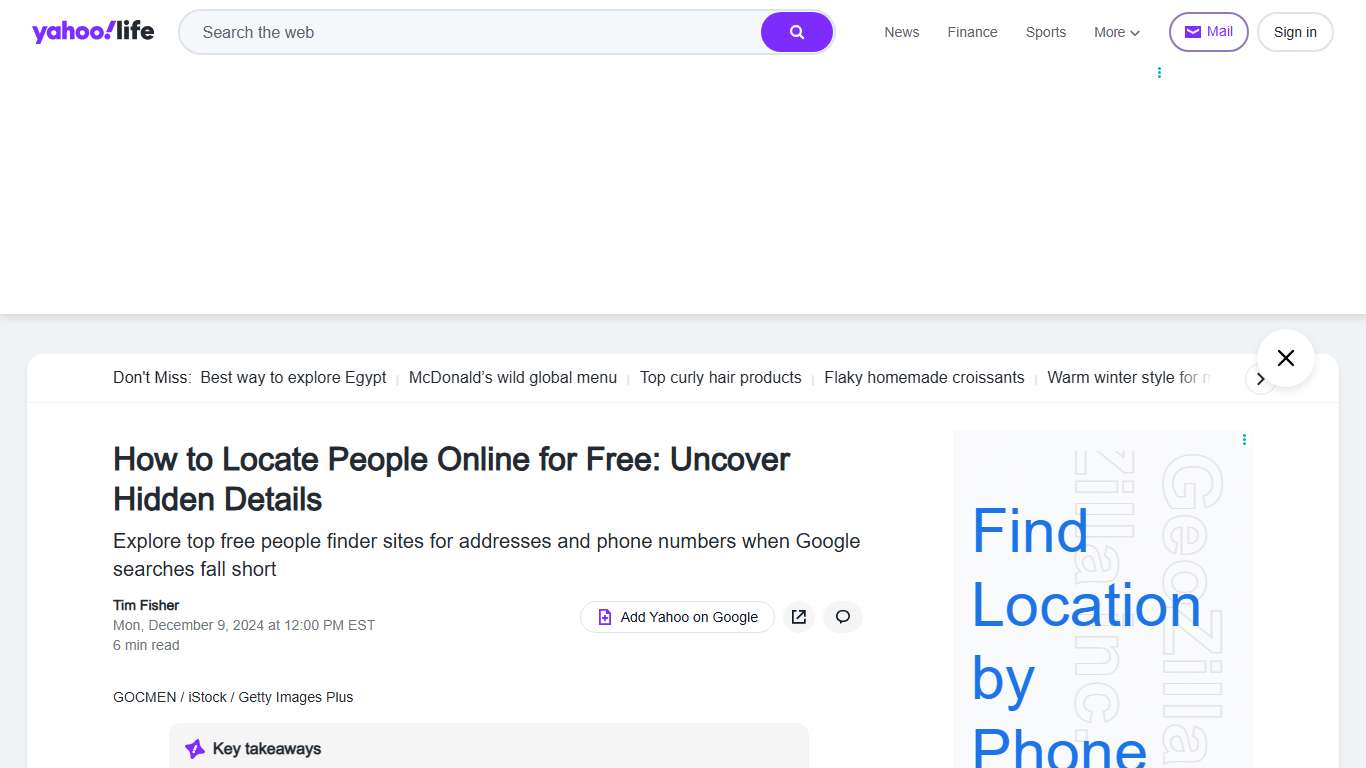Advance the Don't Miss ticker with right chevron
The height and width of the screenshot is (768, 1366).
coord(1261,379)
